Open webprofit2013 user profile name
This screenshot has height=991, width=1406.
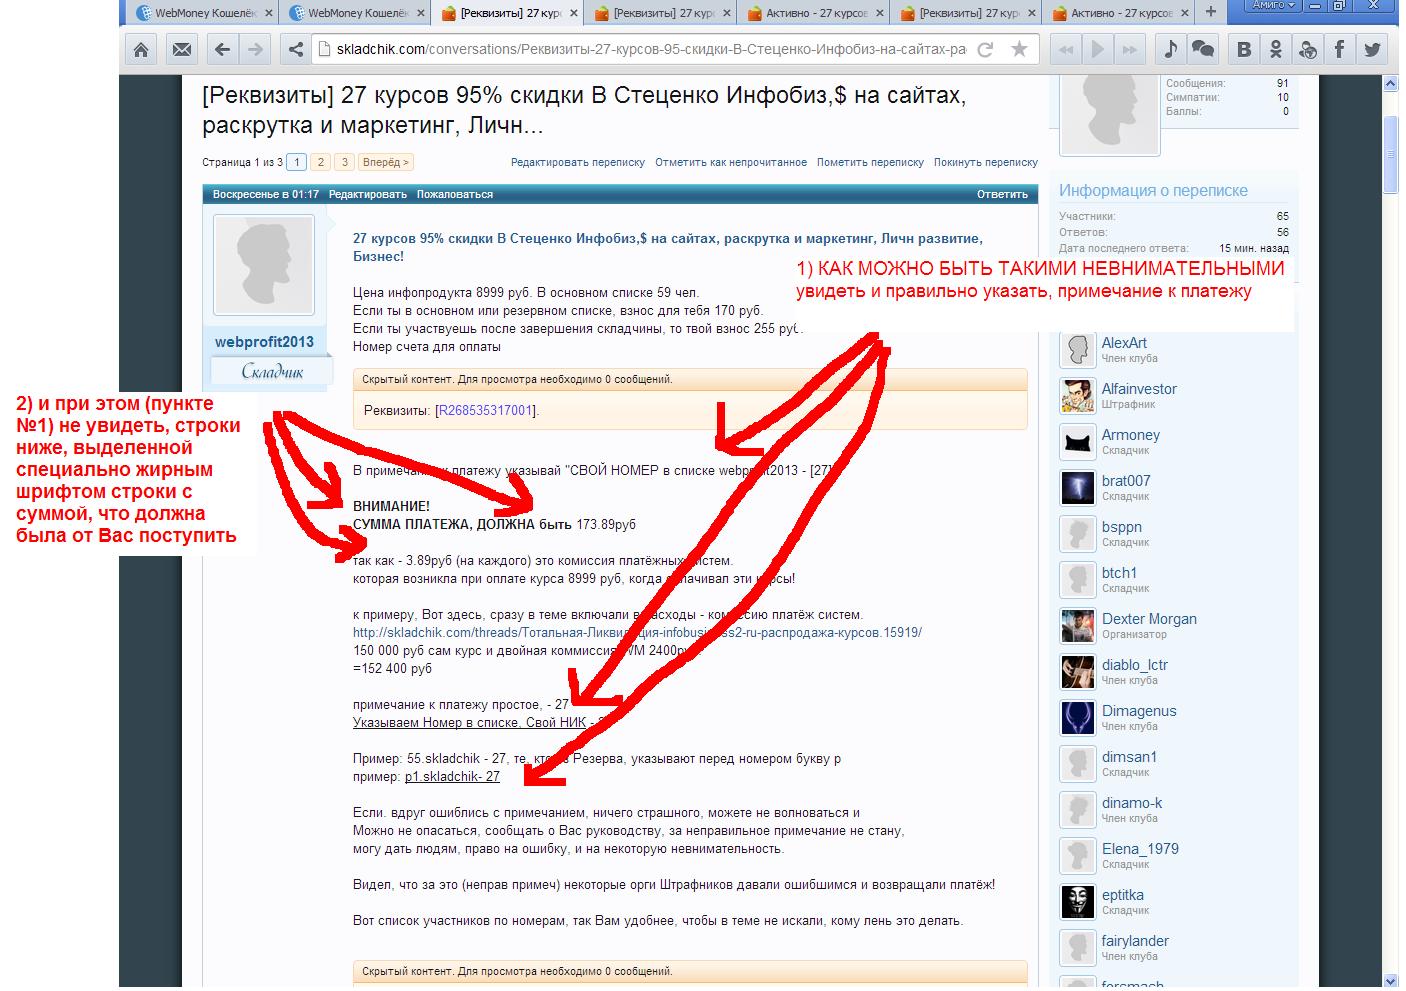point(264,342)
